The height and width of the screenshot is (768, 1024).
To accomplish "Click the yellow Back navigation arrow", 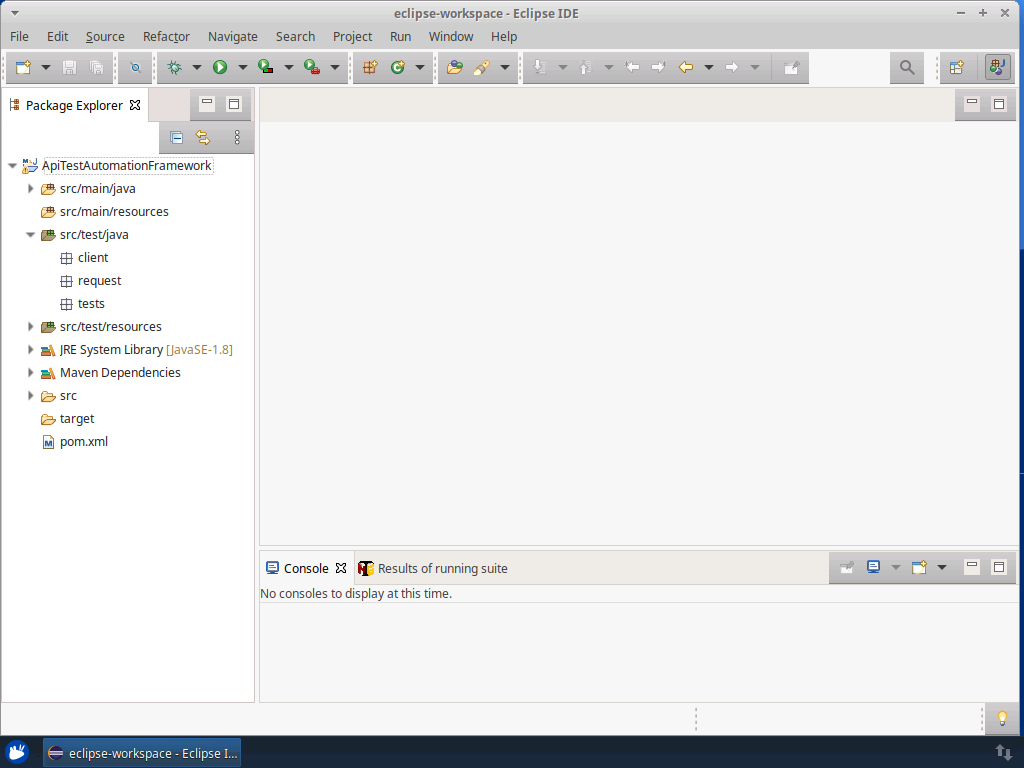I will coord(686,67).
